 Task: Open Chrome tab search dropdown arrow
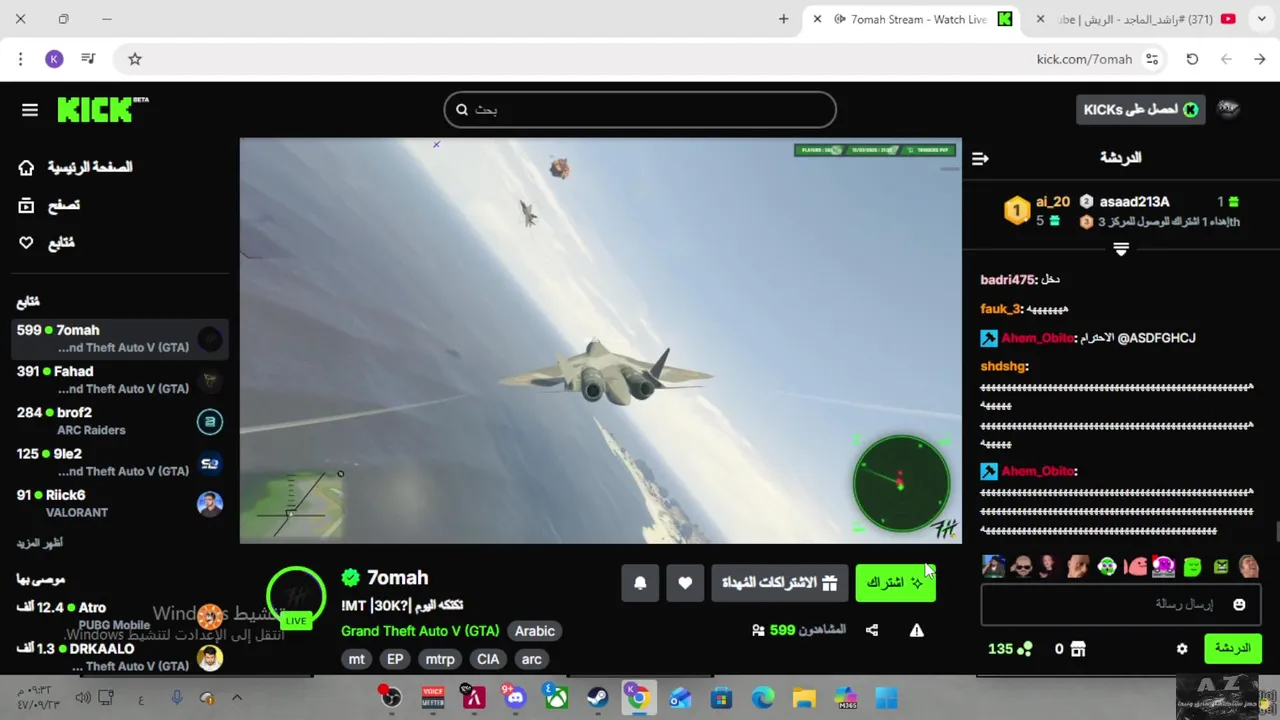(1262, 19)
